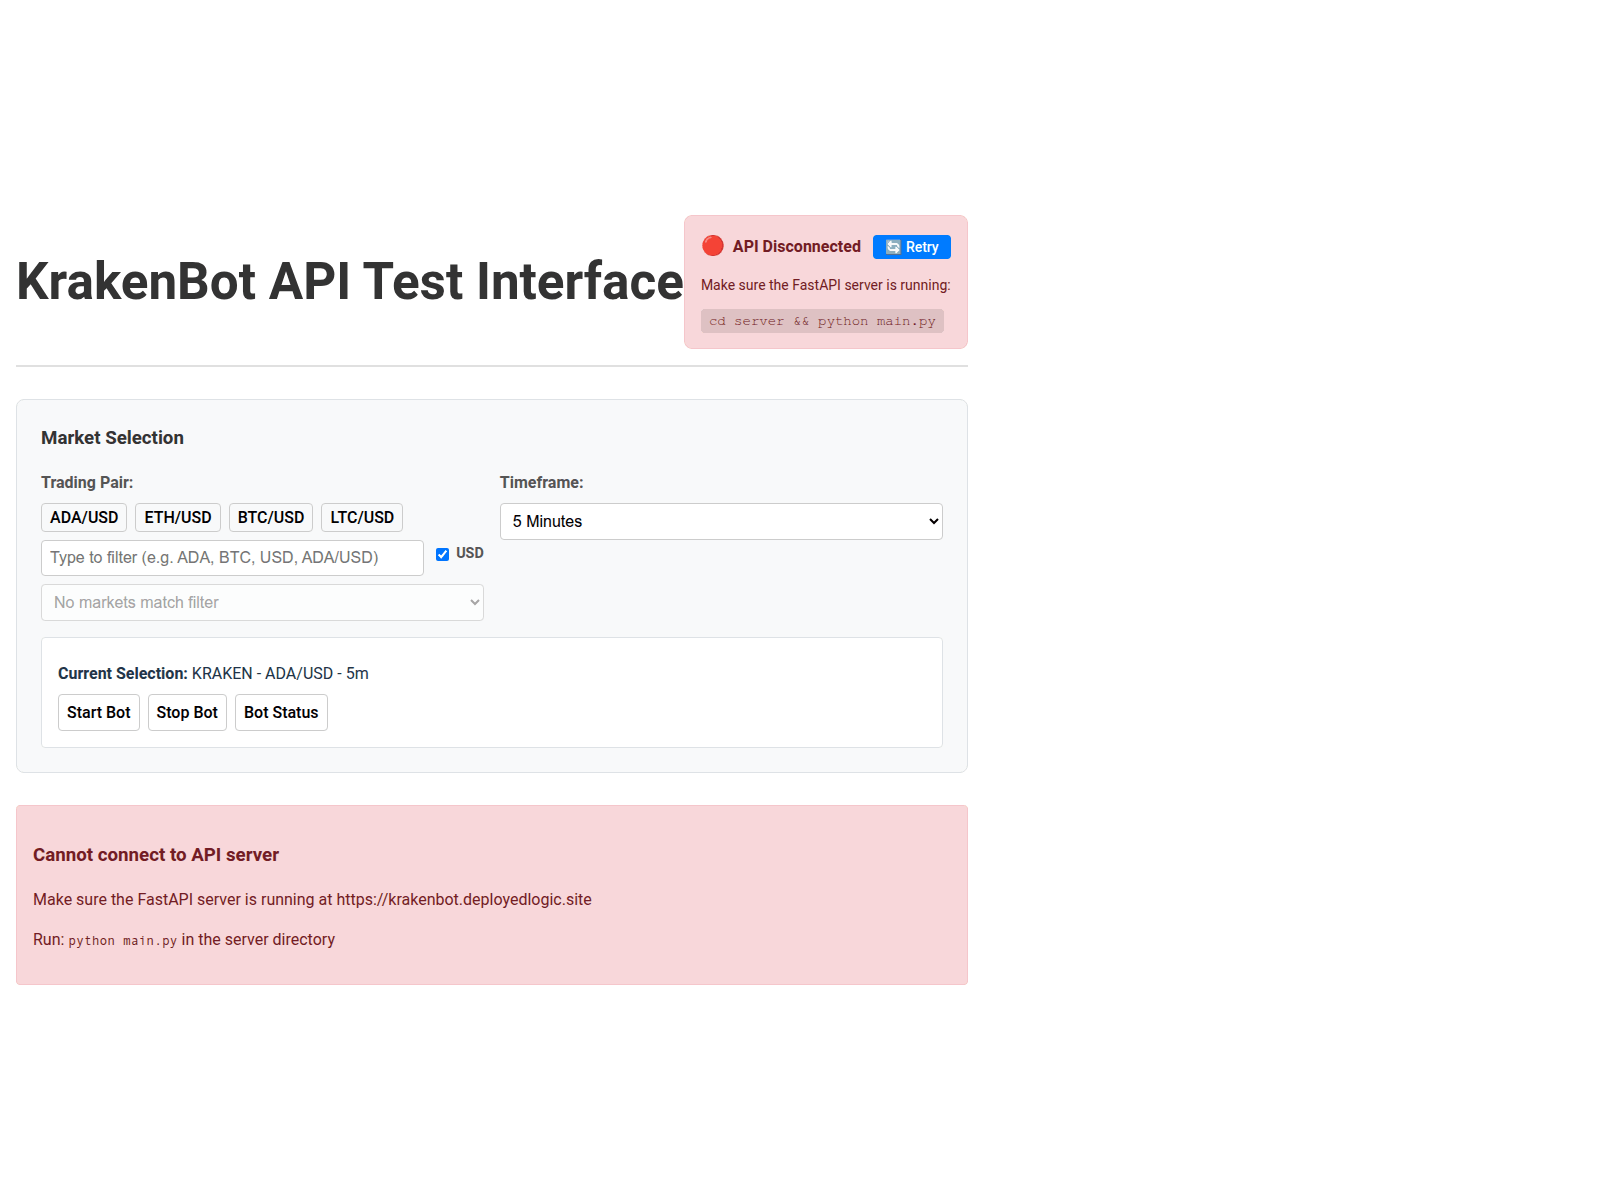This screenshot has height=1200, width=1600.
Task: Open the 'No markets match filter' dropdown
Action: click(262, 602)
